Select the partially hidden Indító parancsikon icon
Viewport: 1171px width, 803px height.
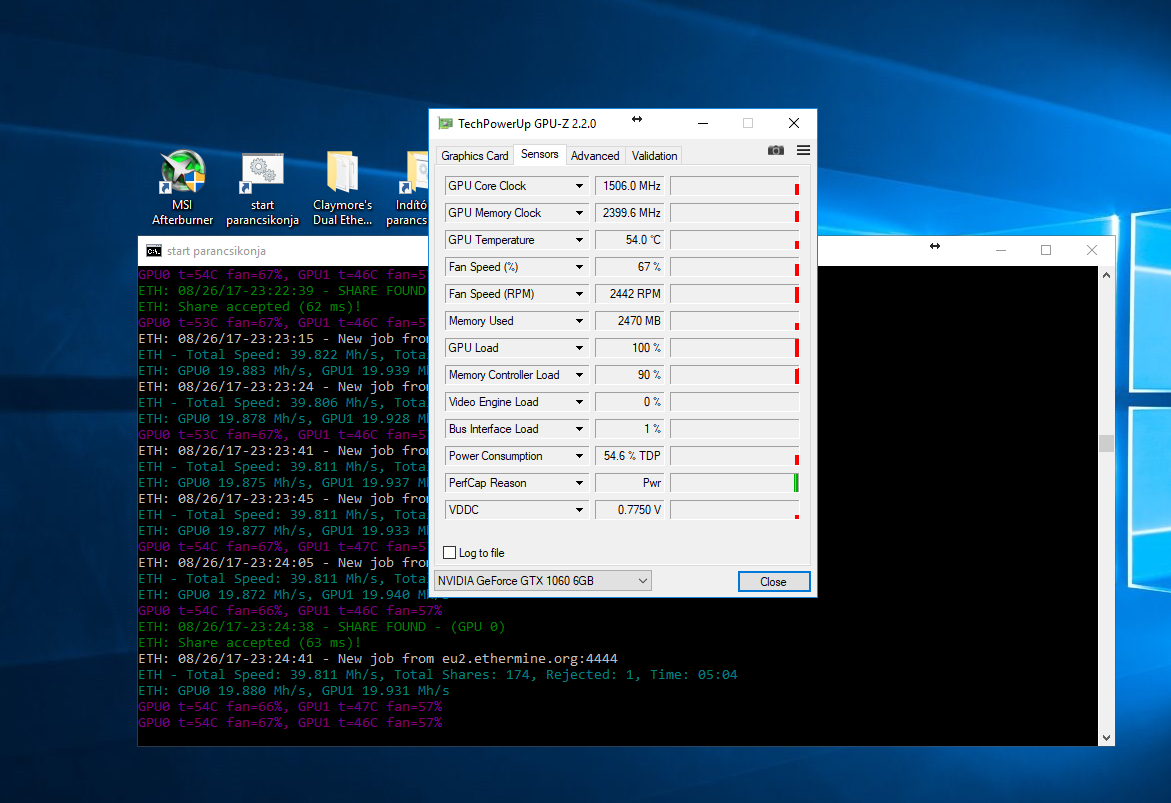click(x=418, y=173)
